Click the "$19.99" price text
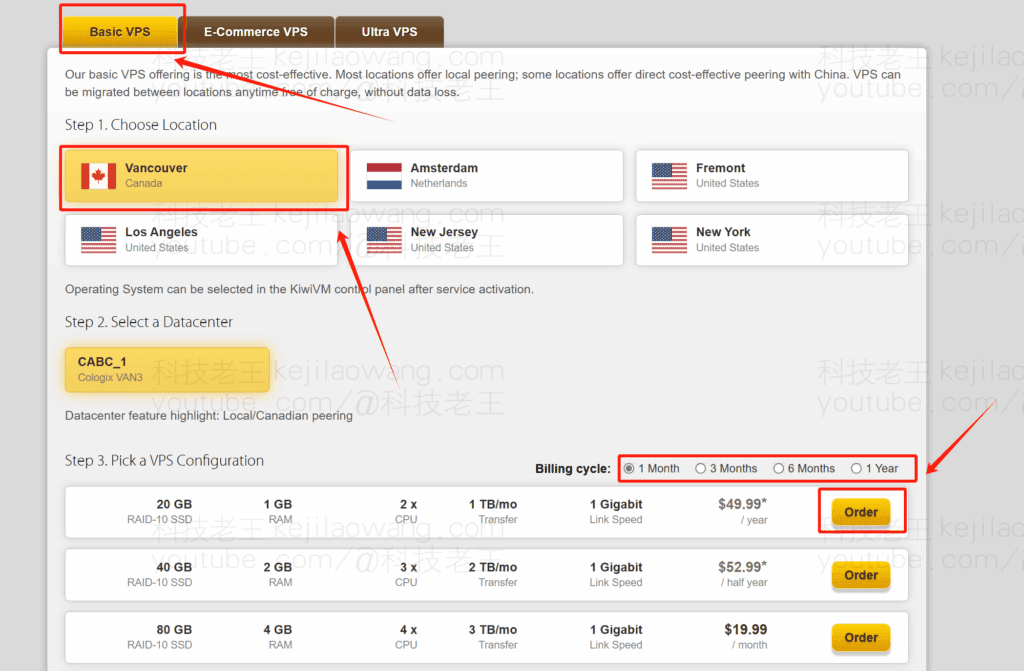The width and height of the screenshot is (1024, 671). pyautogui.click(x=746, y=629)
